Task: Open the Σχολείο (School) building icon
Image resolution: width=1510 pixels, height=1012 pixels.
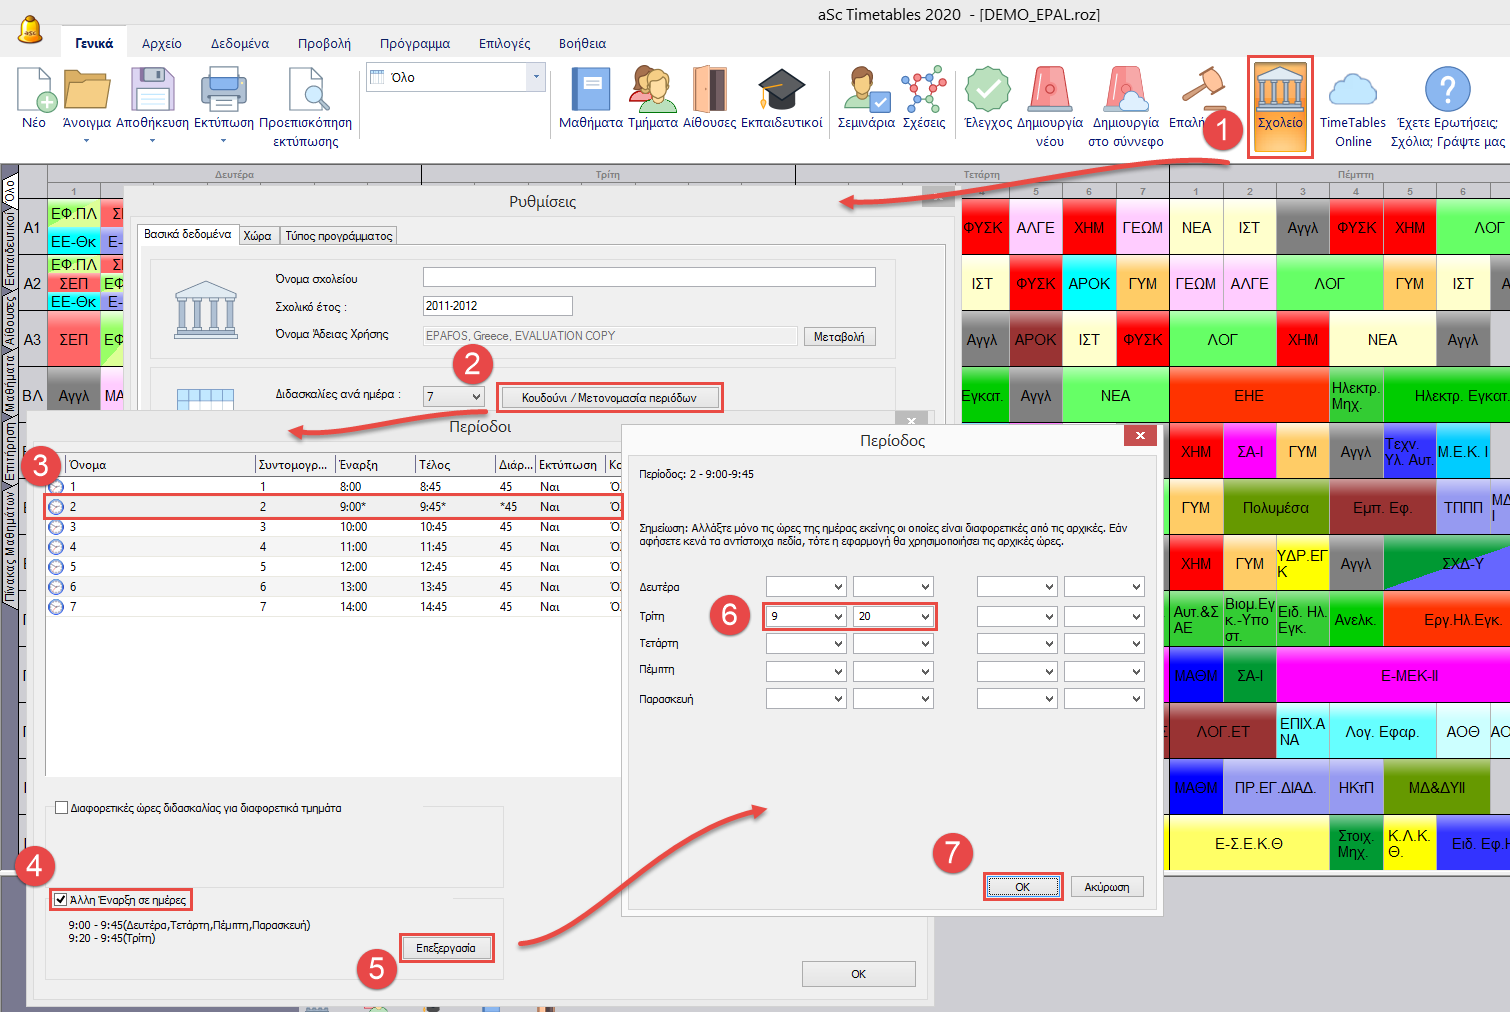Action: [x=1280, y=90]
